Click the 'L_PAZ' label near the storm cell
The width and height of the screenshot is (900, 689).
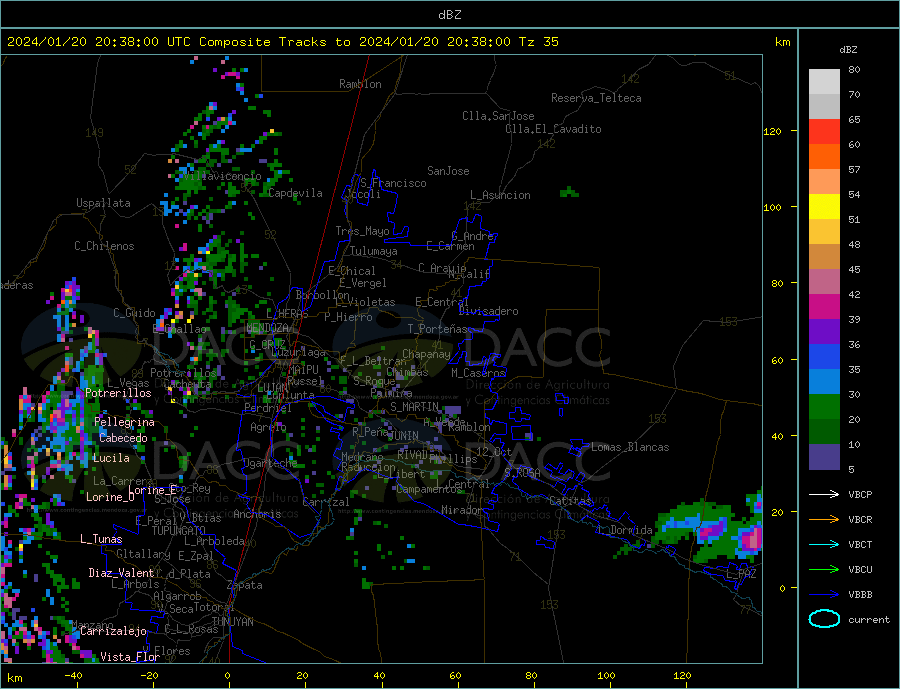(x=741, y=574)
